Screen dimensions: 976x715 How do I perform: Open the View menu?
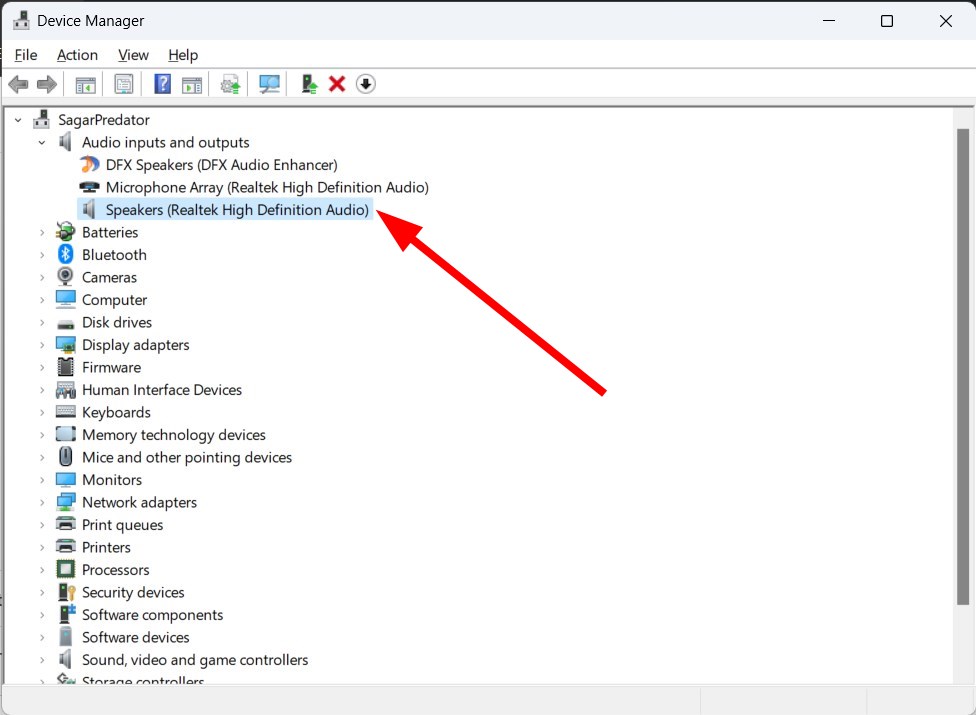(133, 55)
